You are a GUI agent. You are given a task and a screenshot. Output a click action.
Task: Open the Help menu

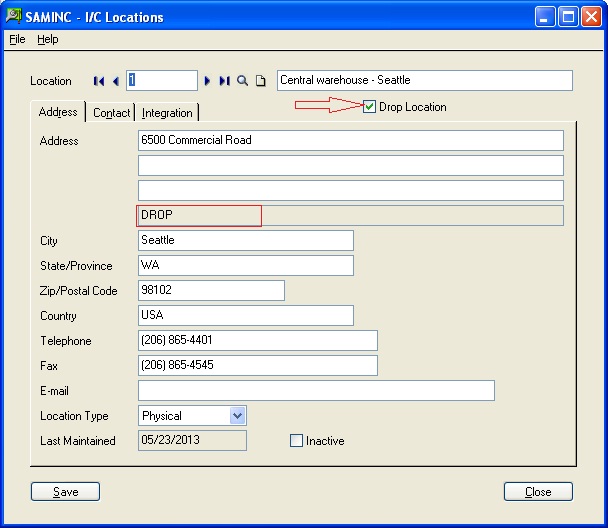[48, 39]
